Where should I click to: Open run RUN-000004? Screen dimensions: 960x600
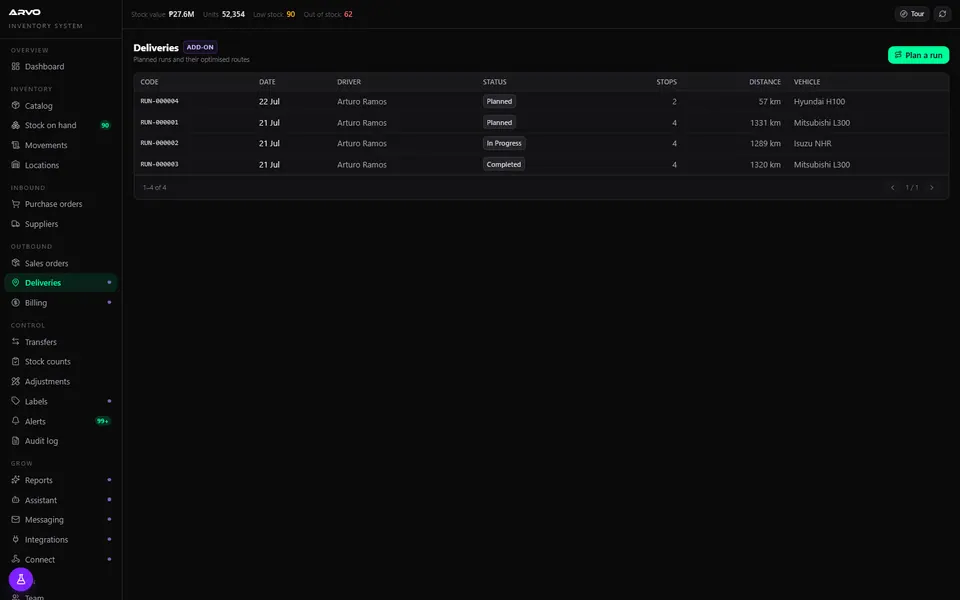(541, 102)
